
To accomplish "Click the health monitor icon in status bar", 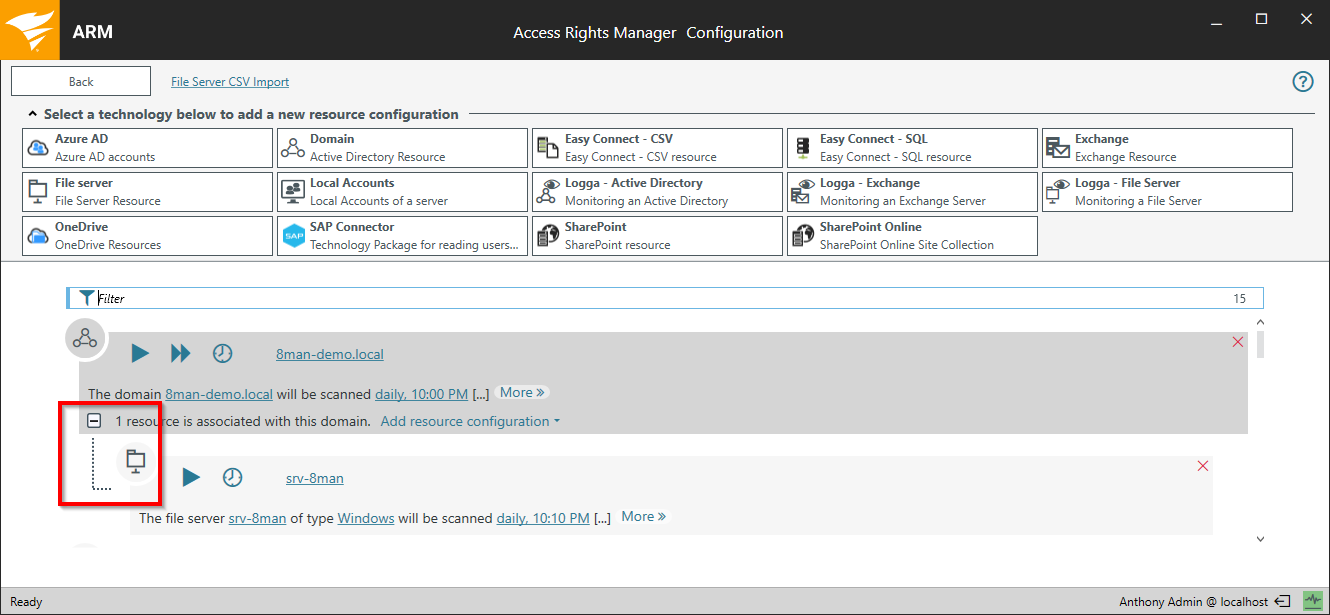I will click(1312, 601).
